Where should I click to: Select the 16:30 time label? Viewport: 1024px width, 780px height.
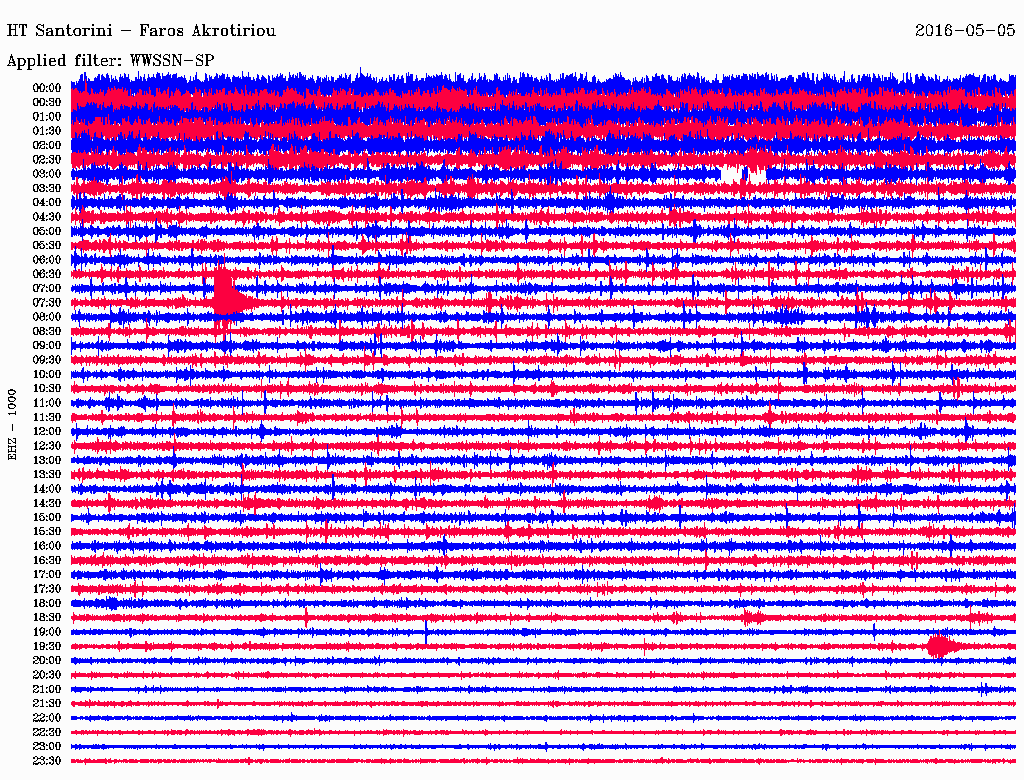point(47,561)
